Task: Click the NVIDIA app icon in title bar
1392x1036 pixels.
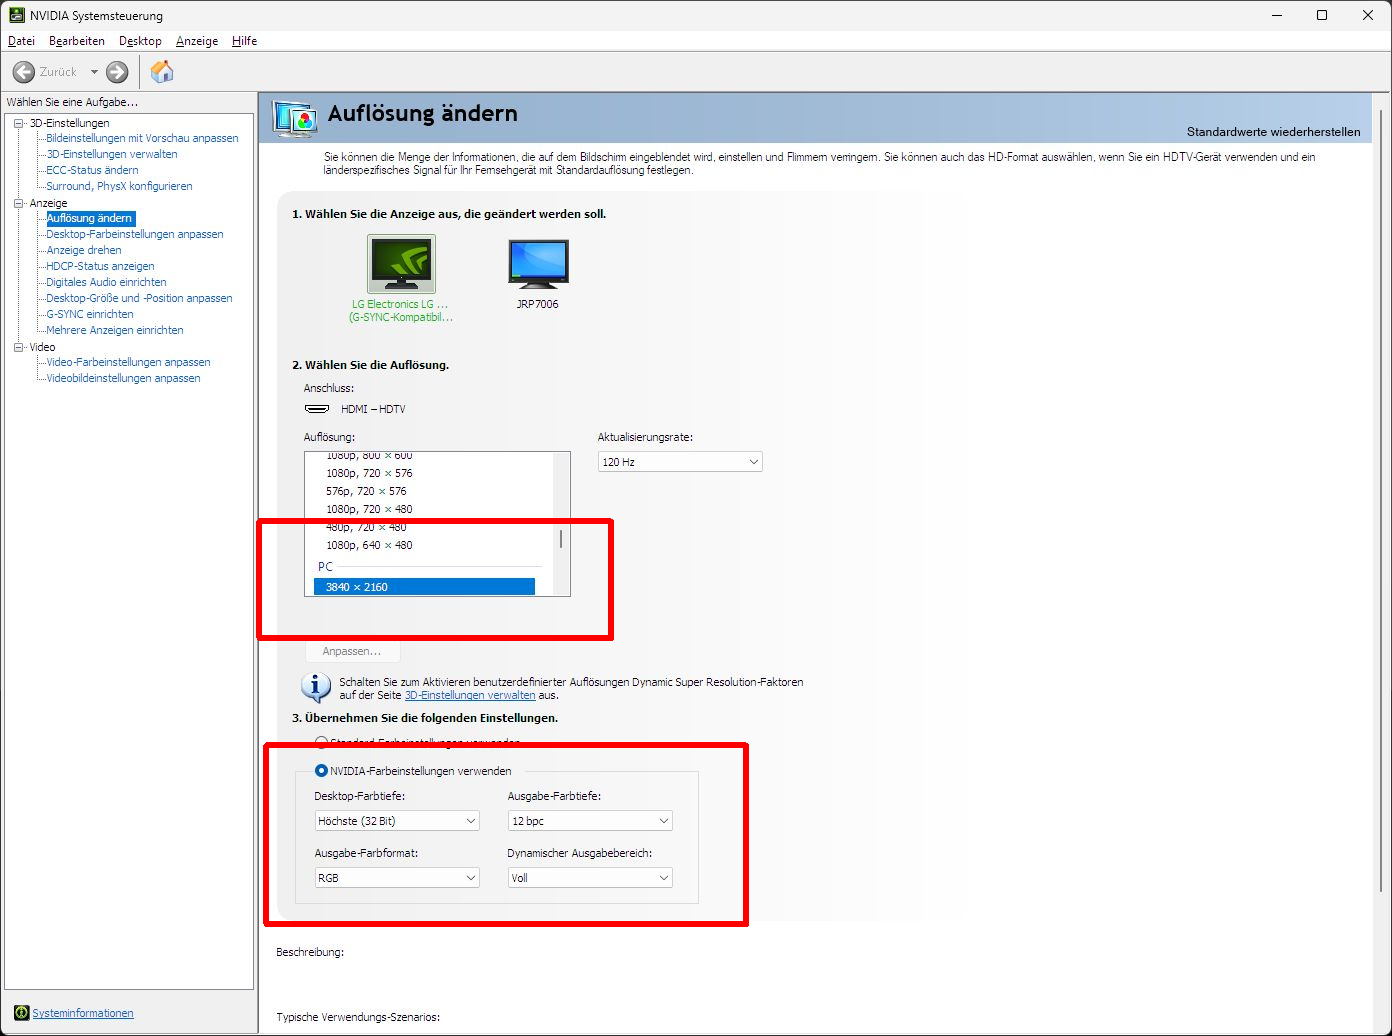Action: (16, 15)
